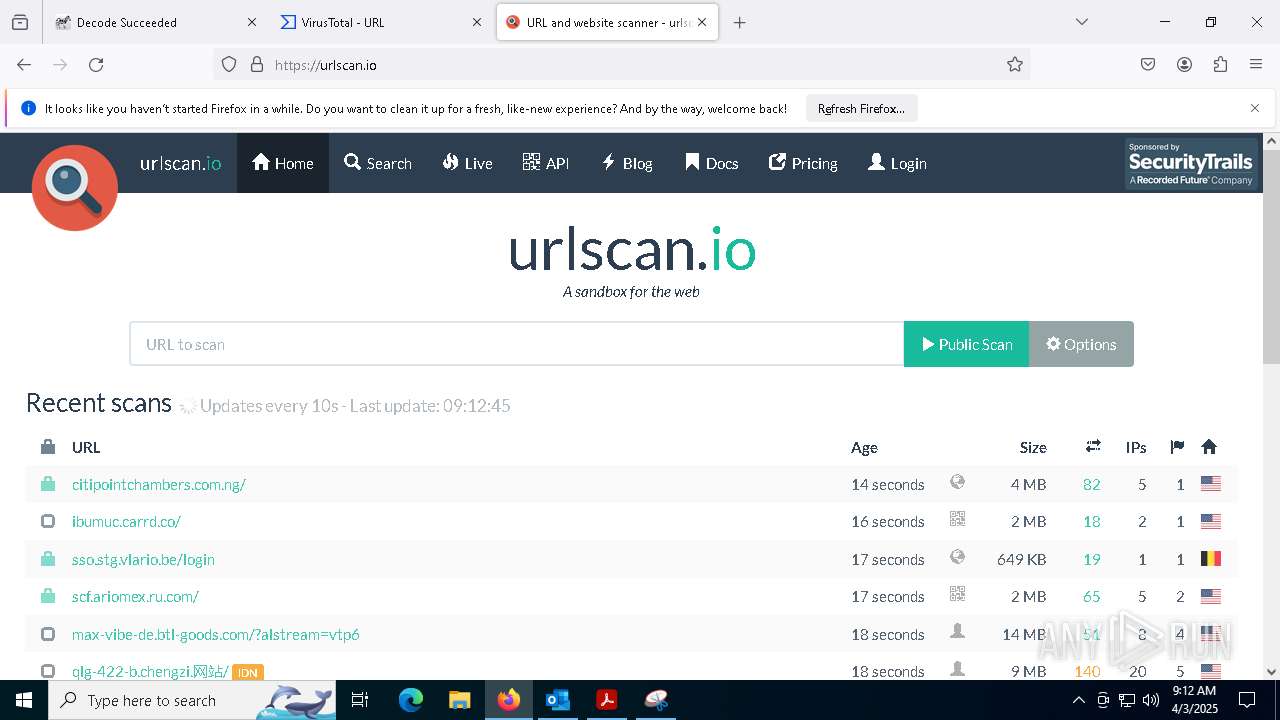The height and width of the screenshot is (720, 1280).
Task: Go back to the previous page
Action: [24, 65]
